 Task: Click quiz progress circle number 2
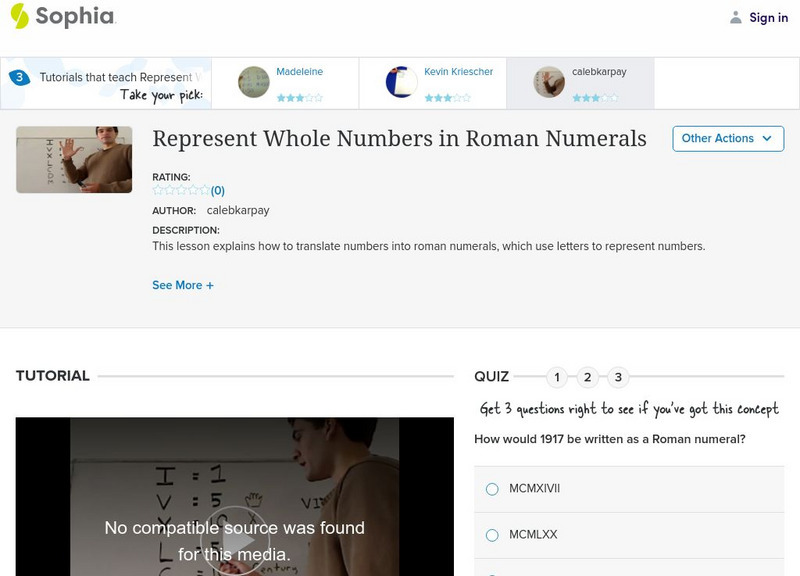588,377
